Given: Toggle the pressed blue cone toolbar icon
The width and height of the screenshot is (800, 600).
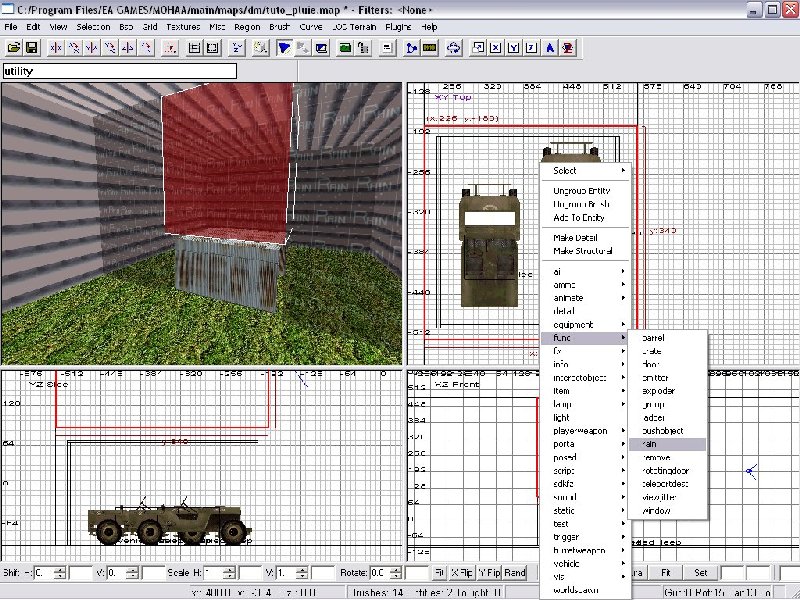Looking at the screenshot, I should (x=284, y=48).
